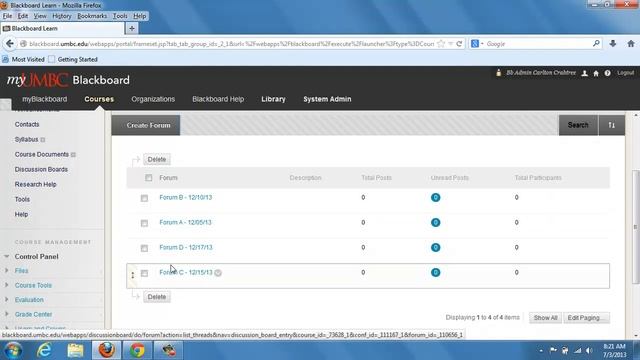The image size is (640, 360).
Task: Open the Forum D - 12/17/13 link
Action: [x=186, y=247]
